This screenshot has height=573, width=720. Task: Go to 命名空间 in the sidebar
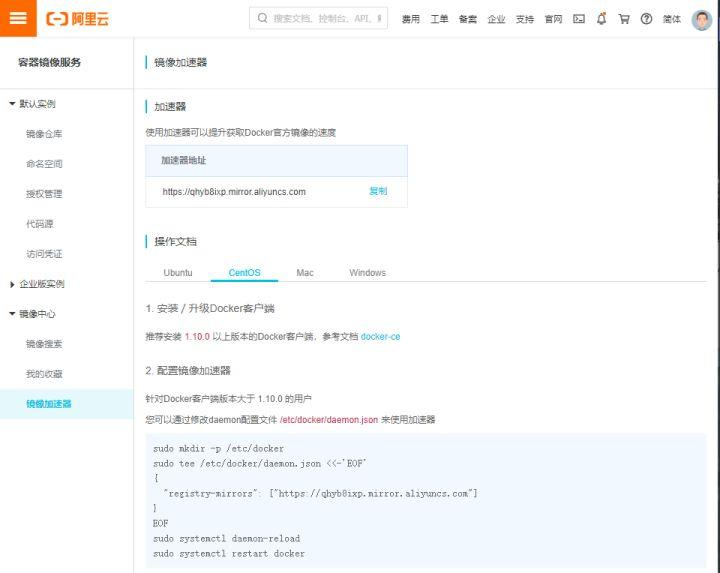[44, 164]
